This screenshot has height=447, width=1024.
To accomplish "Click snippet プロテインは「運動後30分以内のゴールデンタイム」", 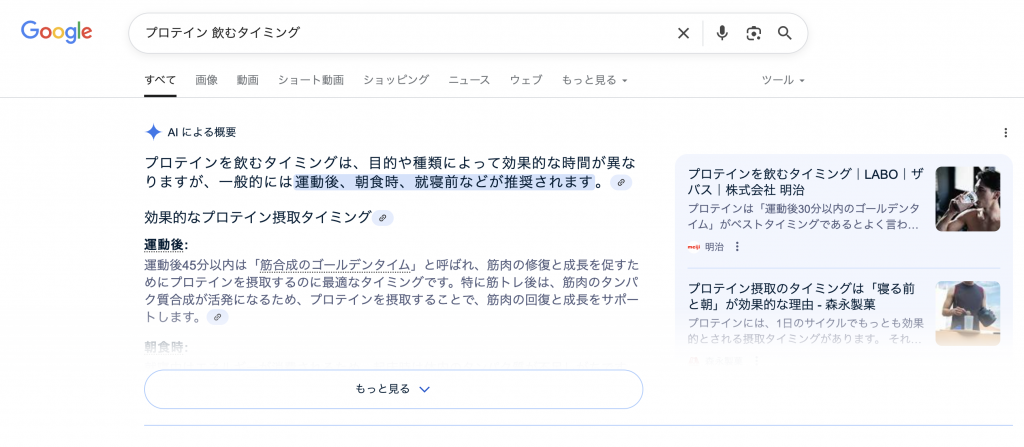I will [x=805, y=216].
